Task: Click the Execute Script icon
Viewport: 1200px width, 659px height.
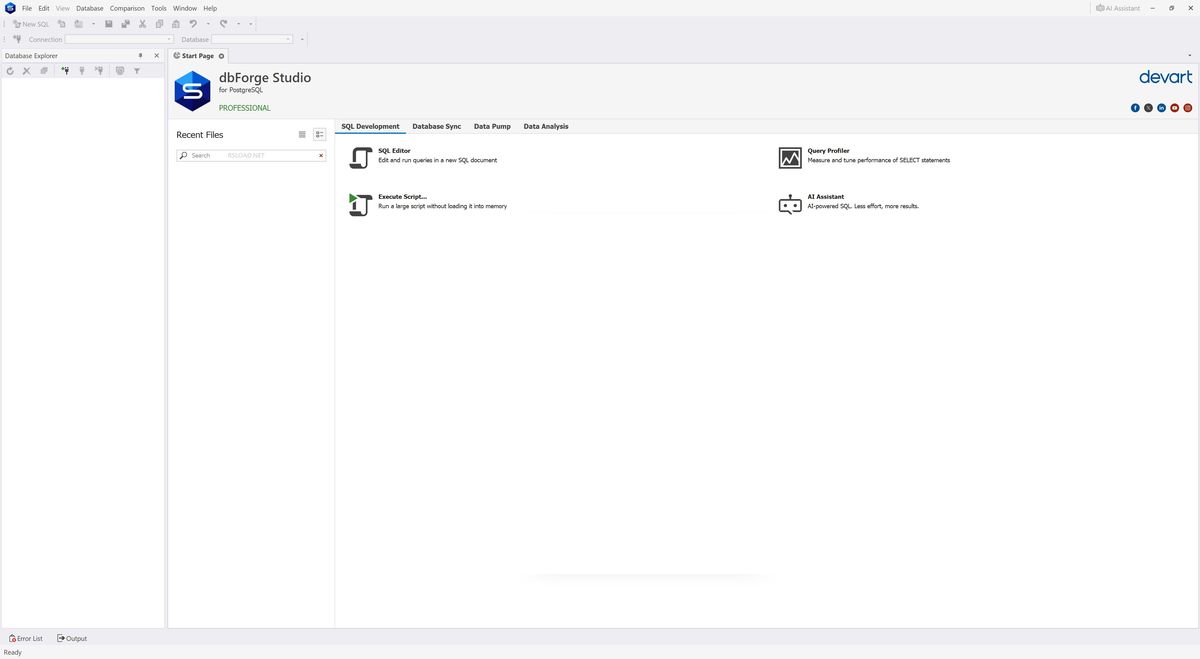Action: click(360, 204)
